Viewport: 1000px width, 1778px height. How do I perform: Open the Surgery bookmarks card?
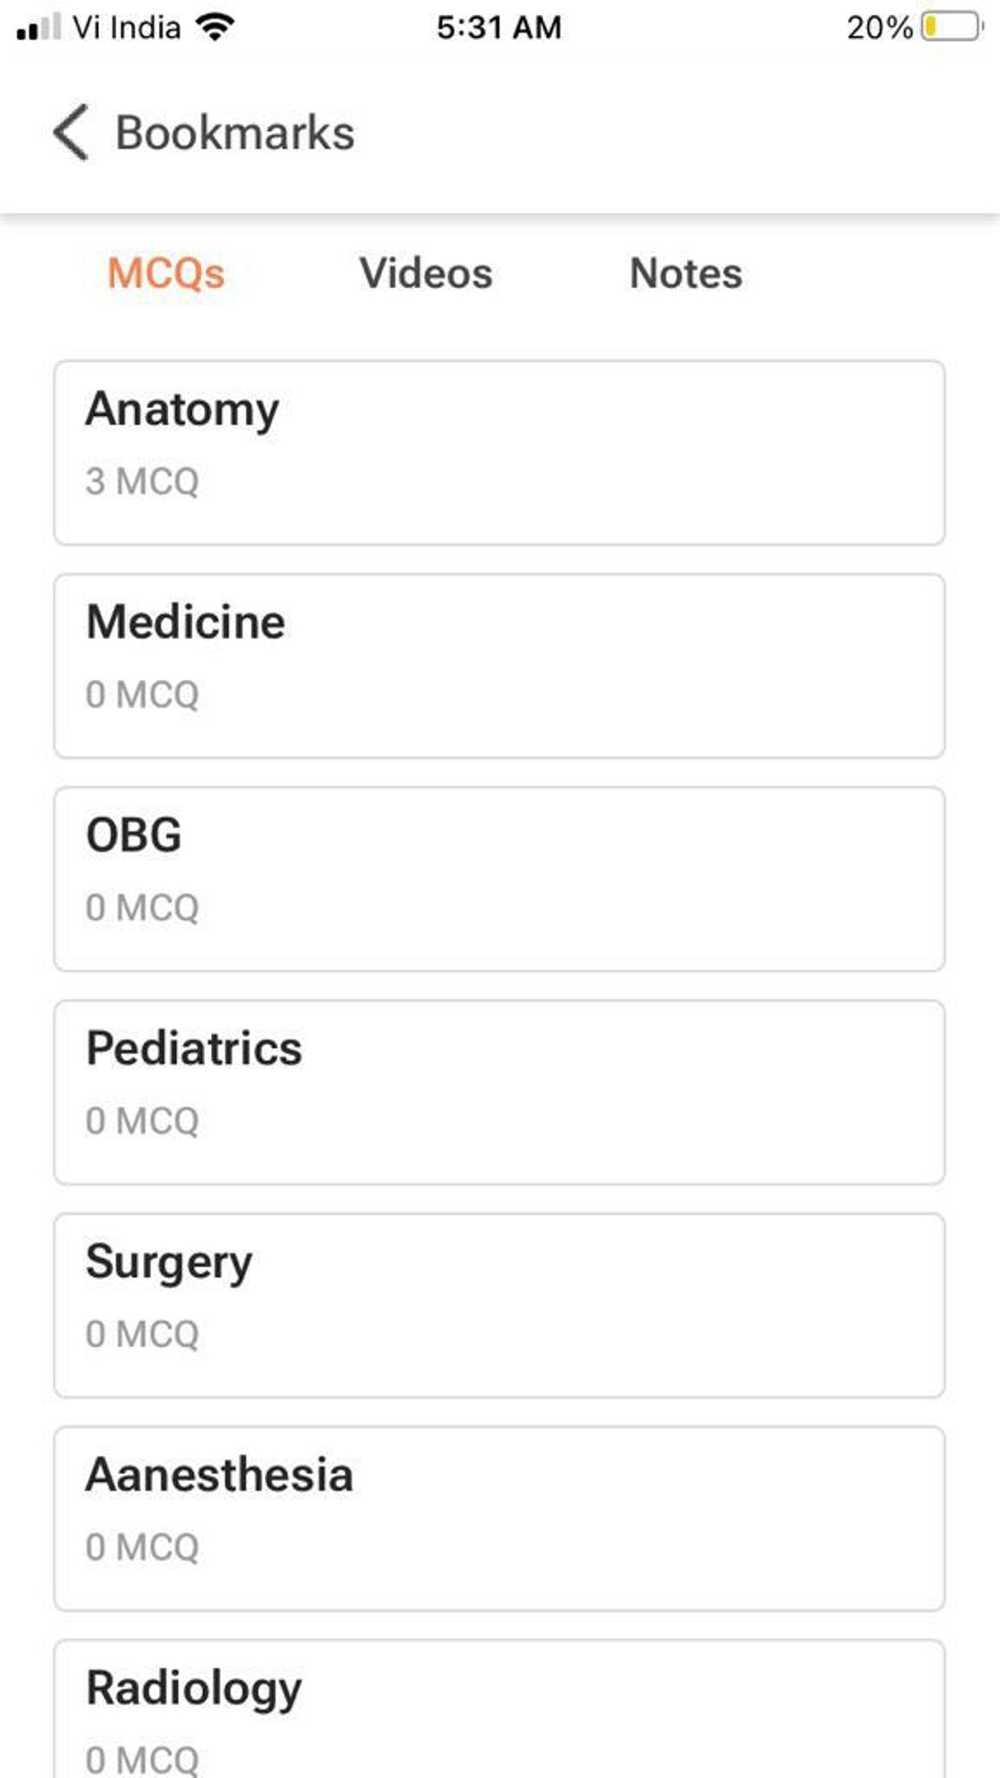tap(499, 1305)
